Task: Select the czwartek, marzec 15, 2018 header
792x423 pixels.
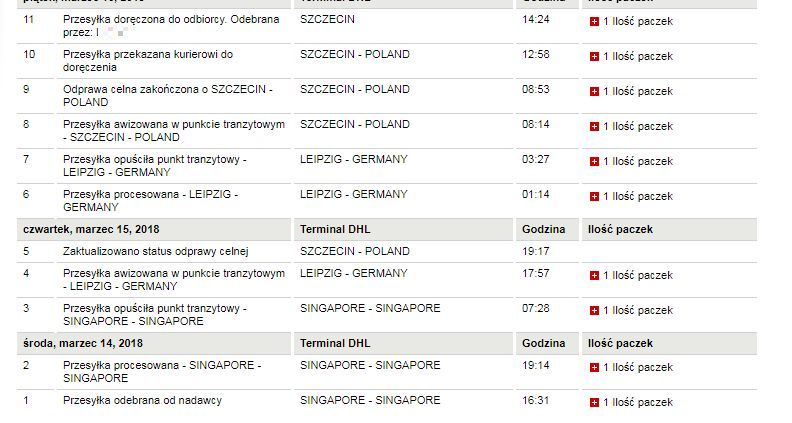Action: [x=91, y=229]
